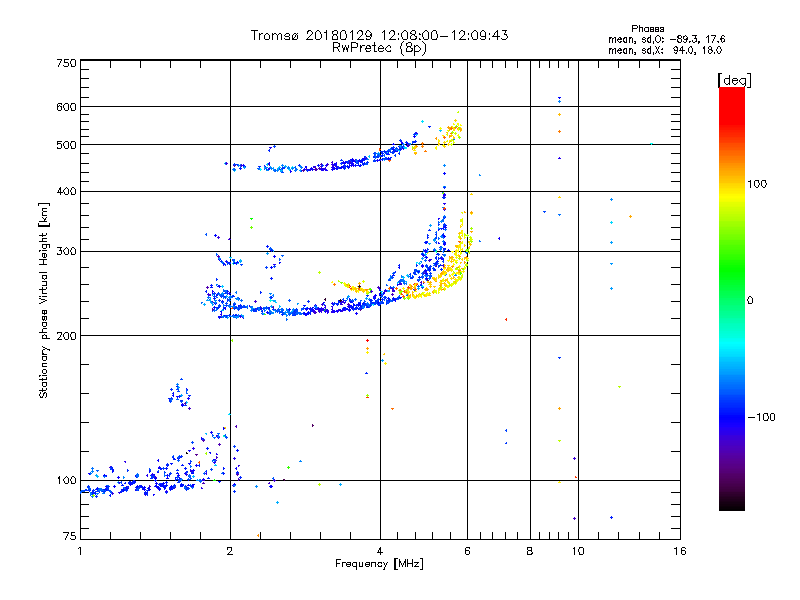Click the "mean, sd,X: 94.0, 18.0" line
This screenshot has width=800, height=600.
pos(665,50)
